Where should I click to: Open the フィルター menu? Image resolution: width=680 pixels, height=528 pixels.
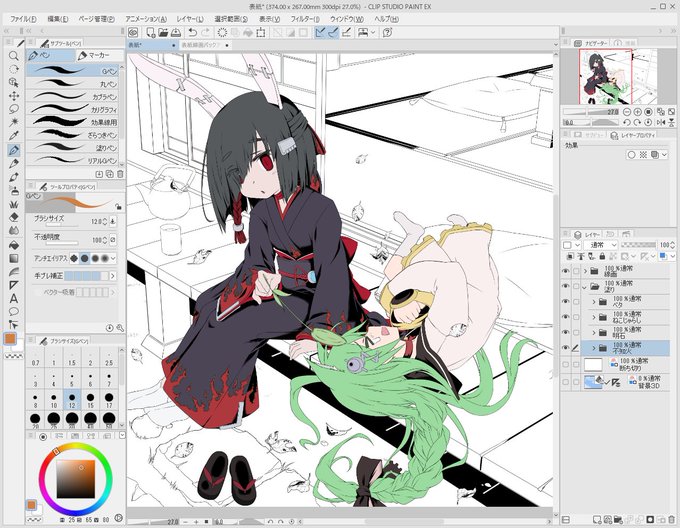(305, 19)
